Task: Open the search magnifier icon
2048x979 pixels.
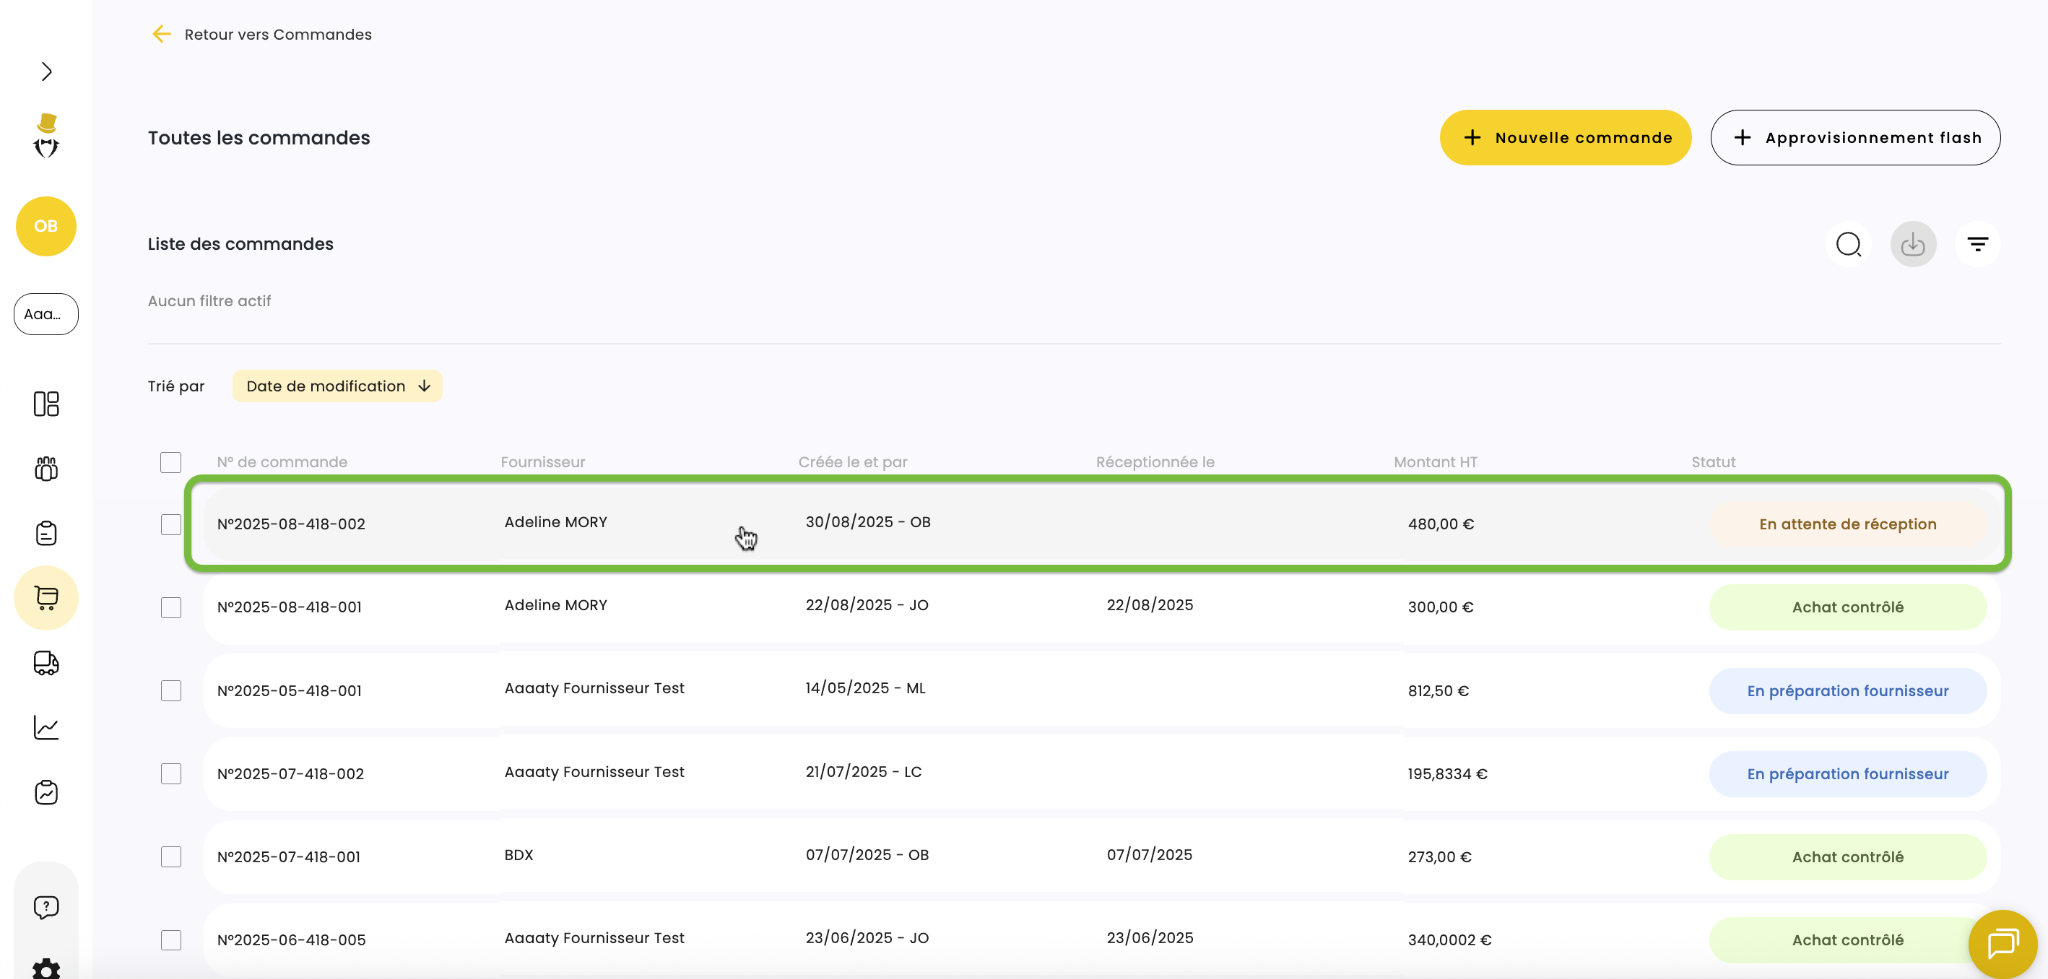Action: [x=1848, y=244]
